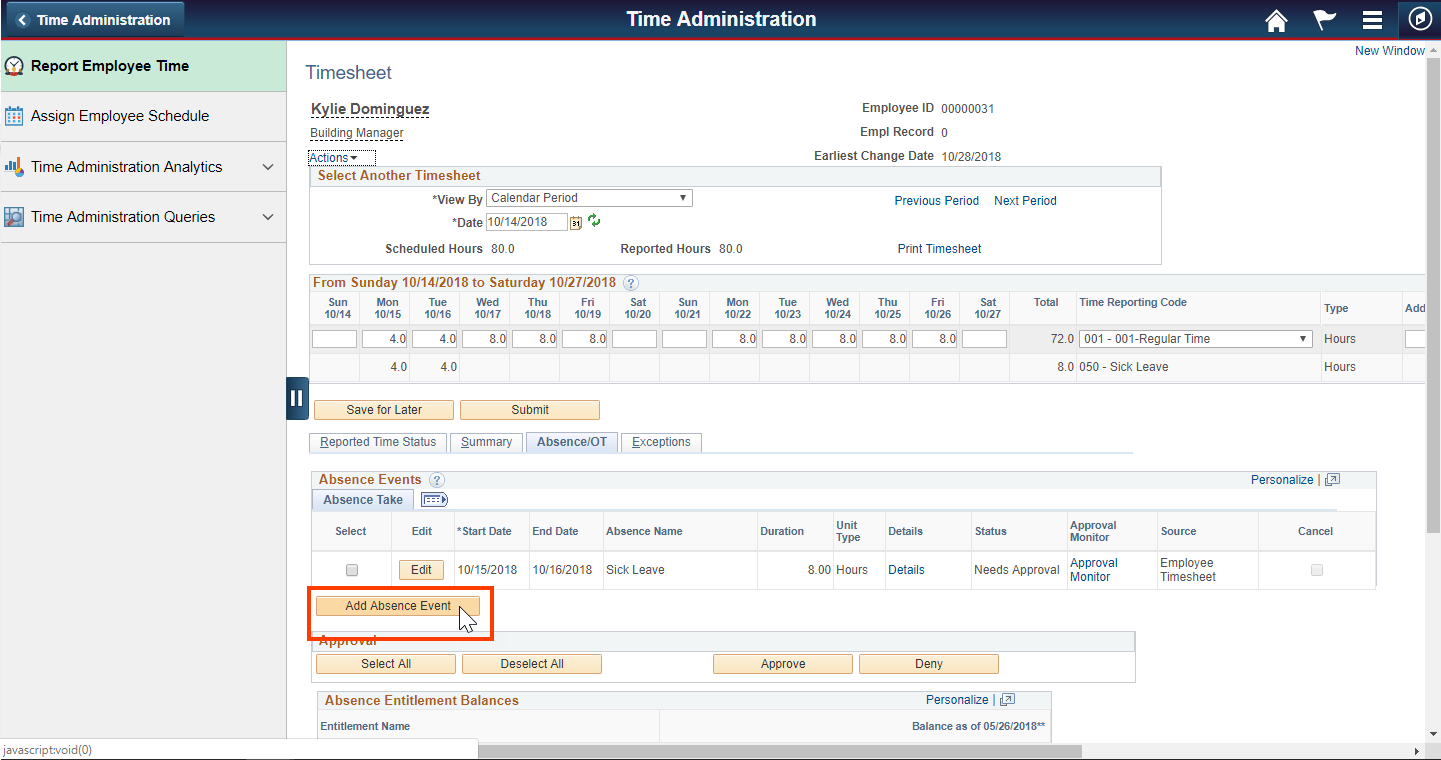This screenshot has width=1441, height=760.
Task: Expand Time Administration Analytics
Action: coord(130,166)
